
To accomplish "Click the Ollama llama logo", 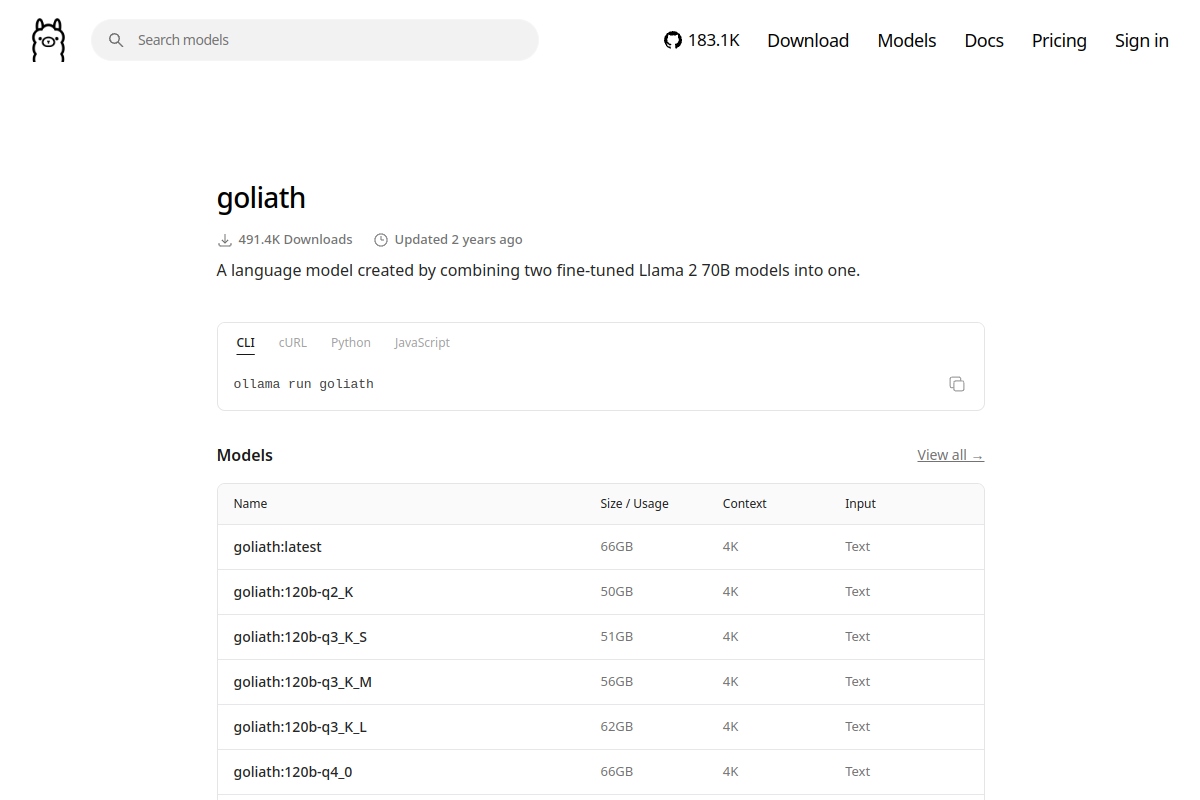I will (48, 40).
